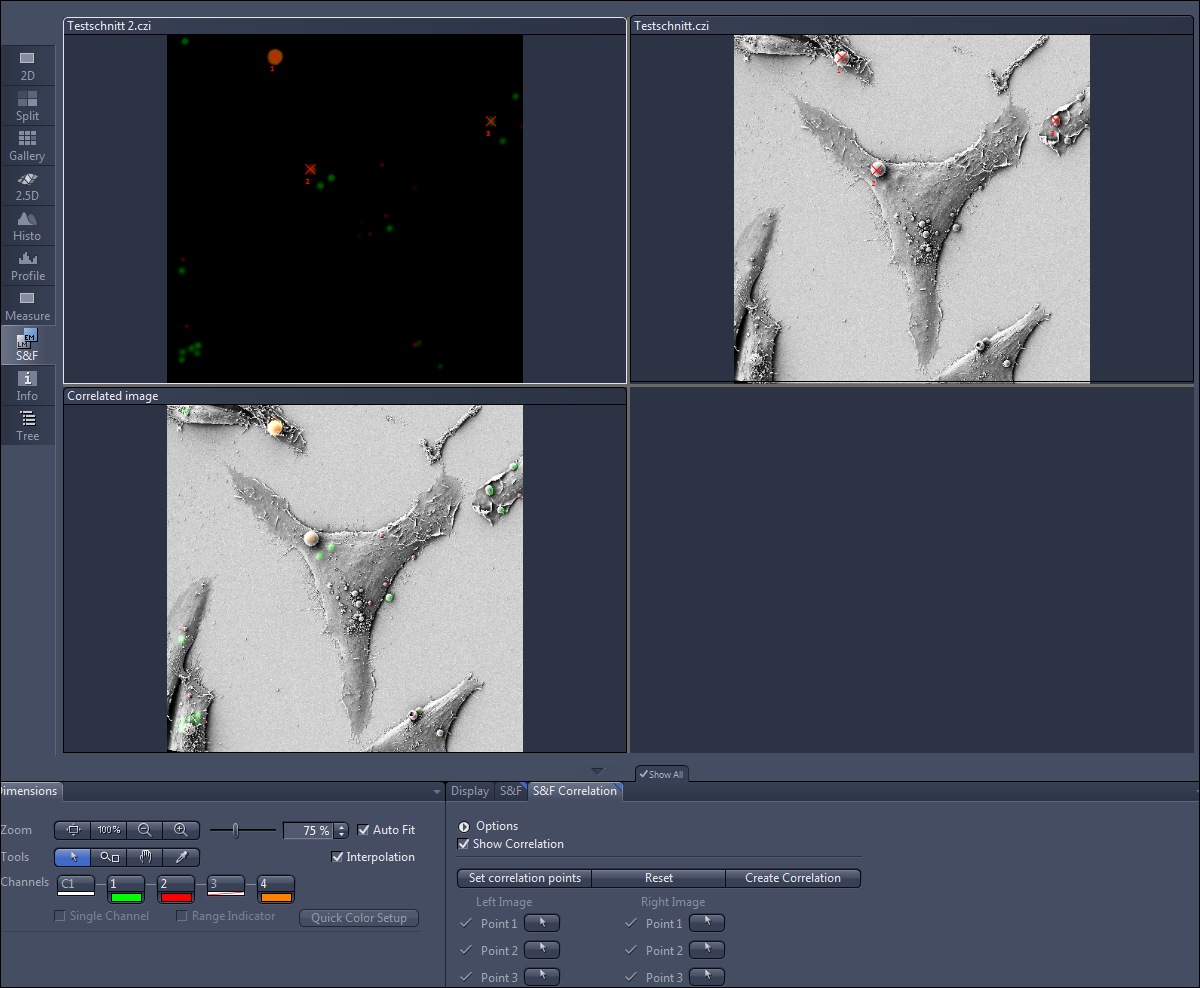Uncheck Interpolation
The width and height of the screenshot is (1200, 988).
click(339, 856)
